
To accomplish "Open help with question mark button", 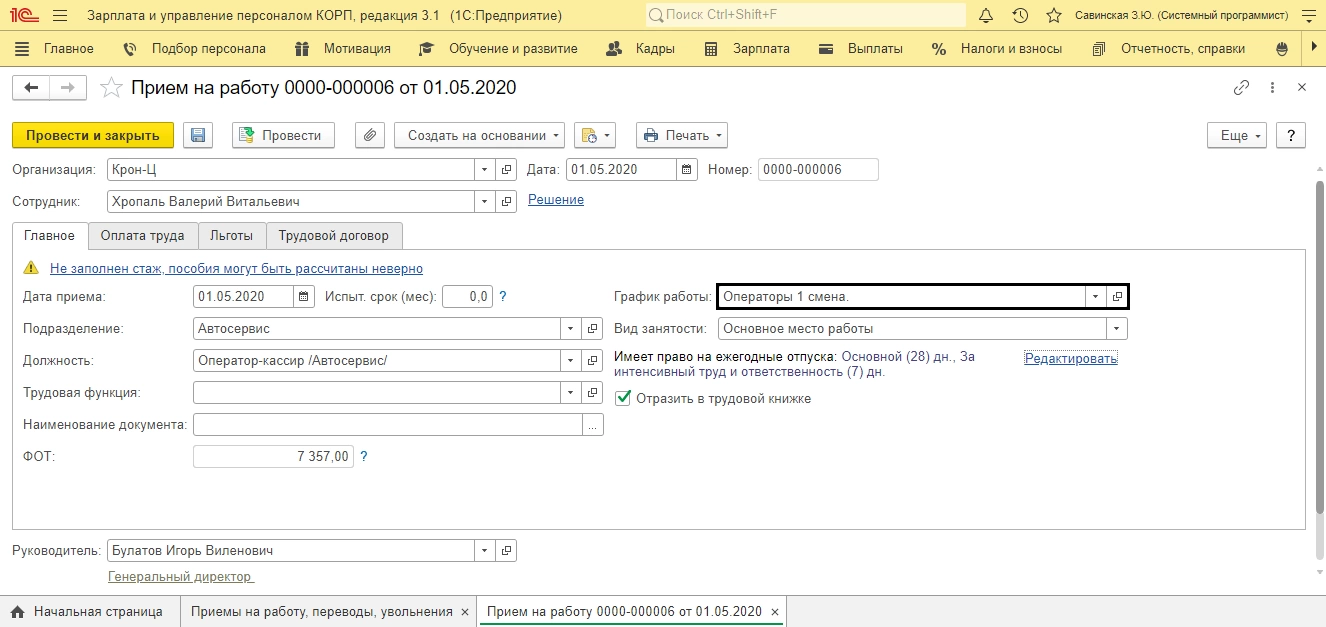I will (x=1291, y=135).
